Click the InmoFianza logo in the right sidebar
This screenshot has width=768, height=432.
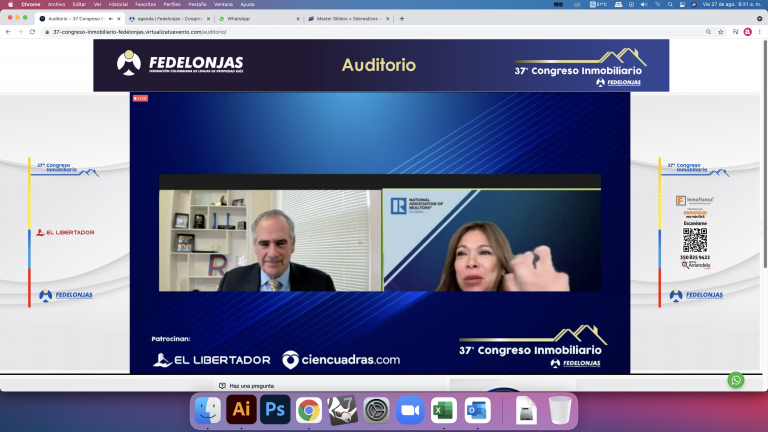[x=695, y=200]
